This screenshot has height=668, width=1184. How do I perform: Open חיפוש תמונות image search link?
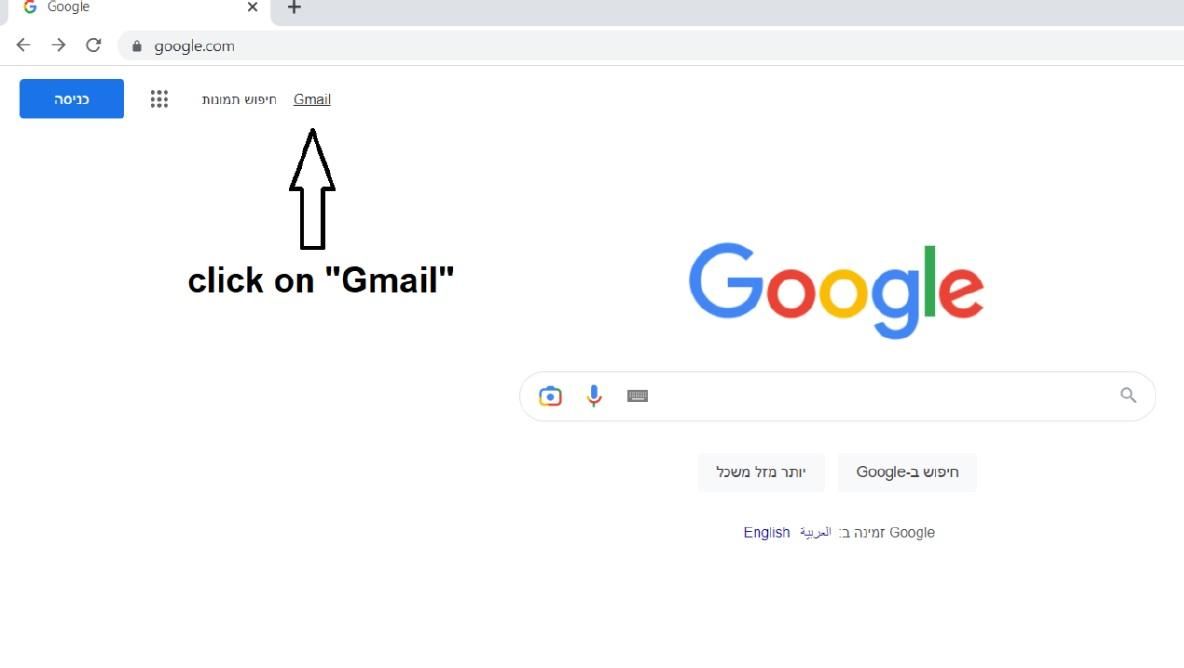pos(240,99)
